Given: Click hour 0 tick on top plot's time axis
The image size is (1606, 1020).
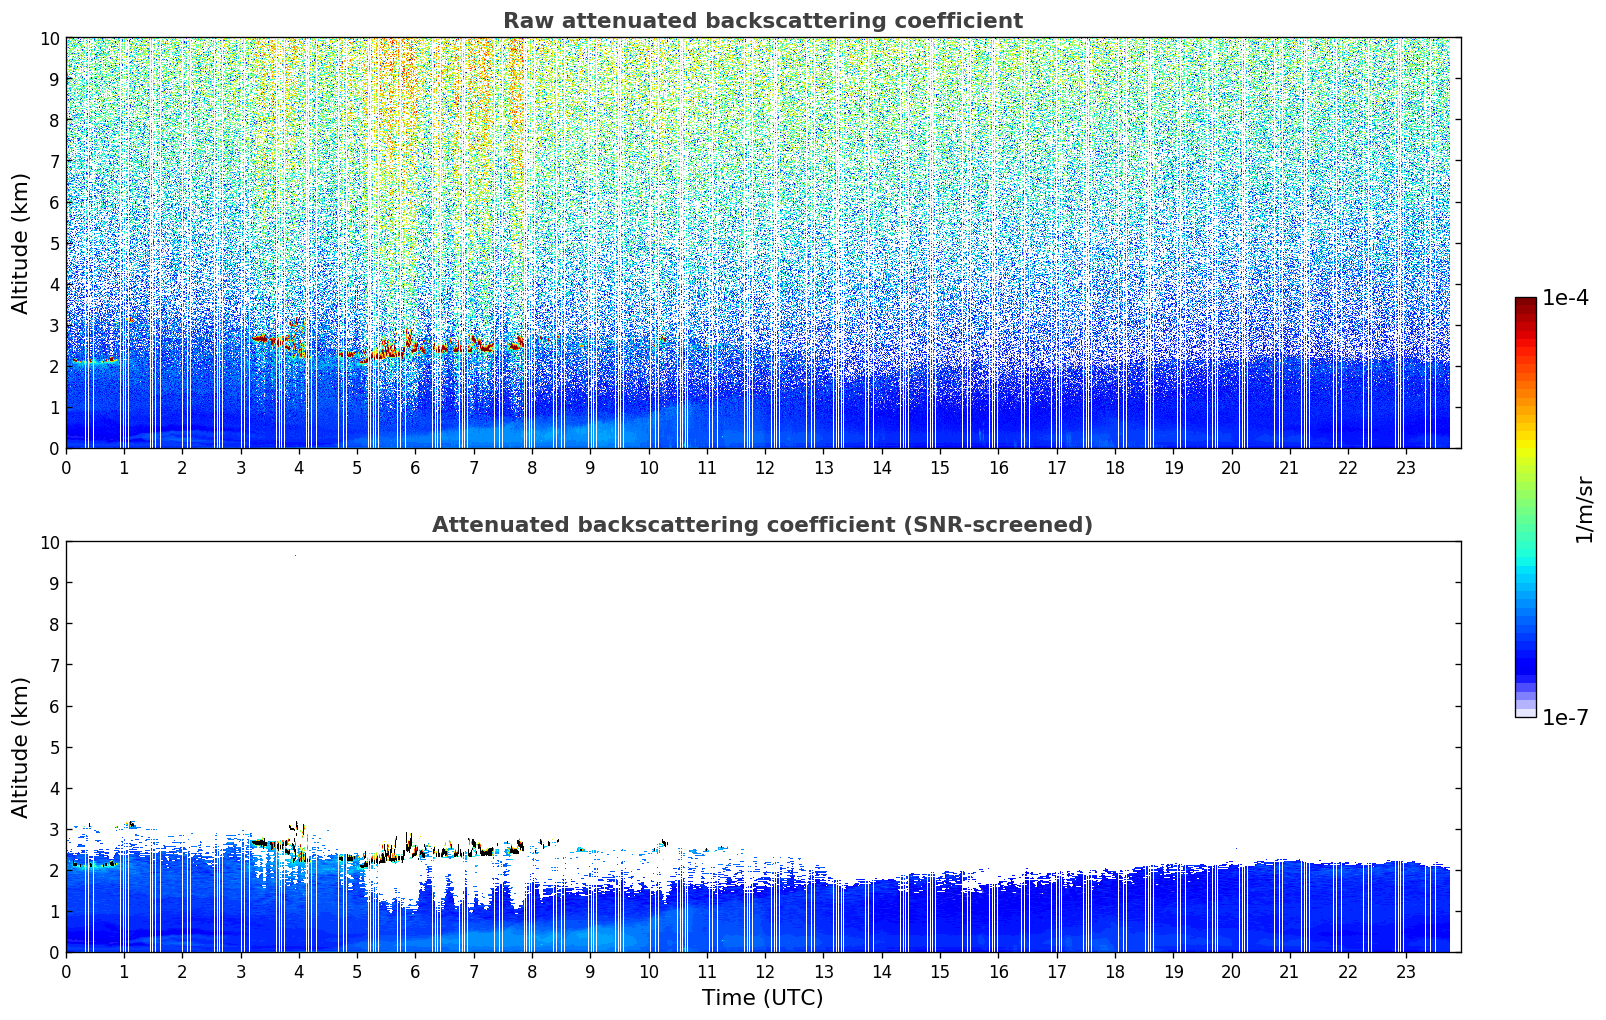Looking at the screenshot, I should click(x=67, y=467).
